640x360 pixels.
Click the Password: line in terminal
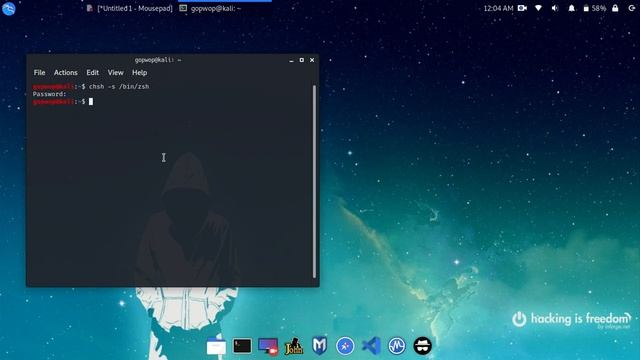tap(49, 94)
